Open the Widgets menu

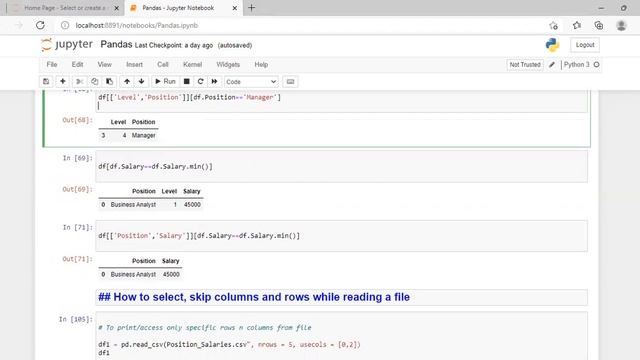pyautogui.click(x=228, y=64)
